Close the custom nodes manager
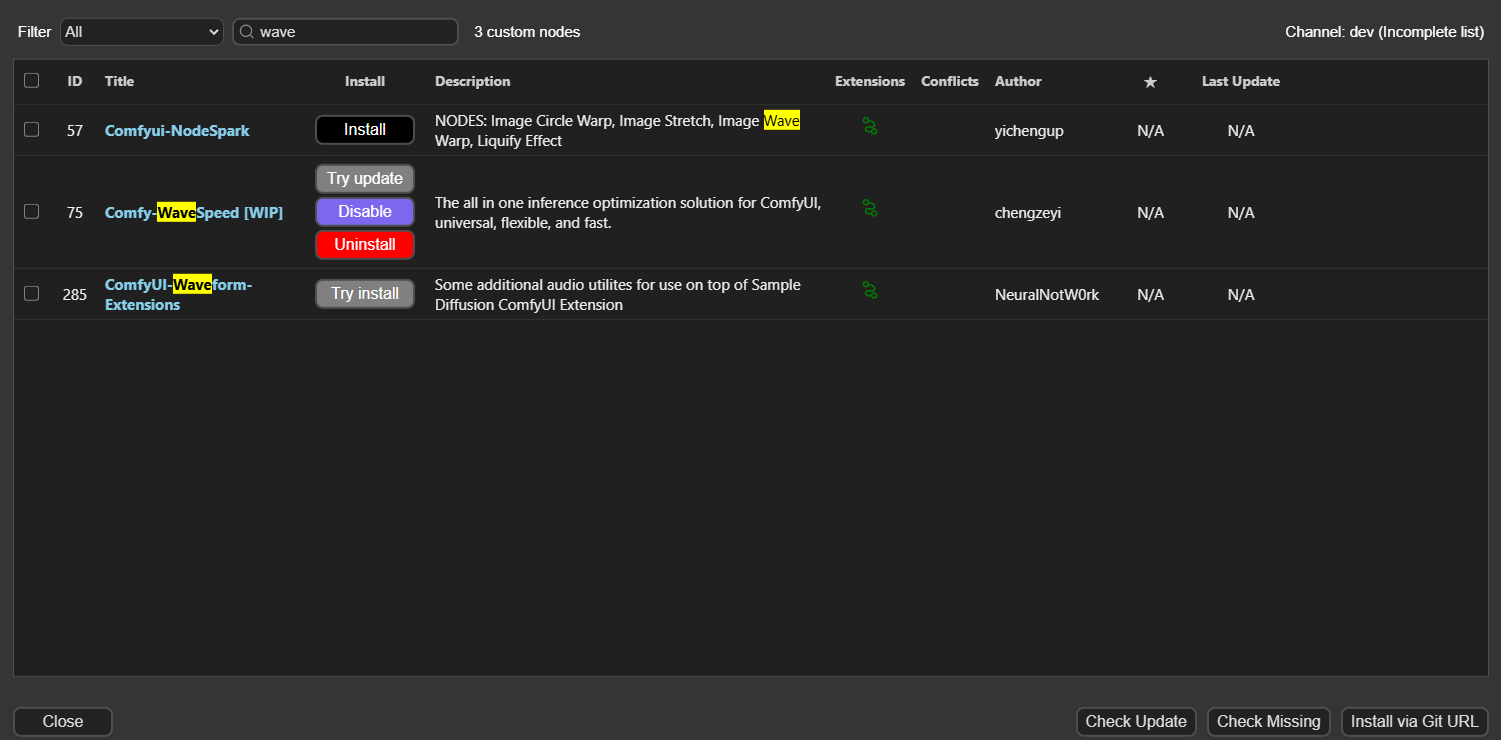Screen dimensions: 1501x740 pos(63,722)
